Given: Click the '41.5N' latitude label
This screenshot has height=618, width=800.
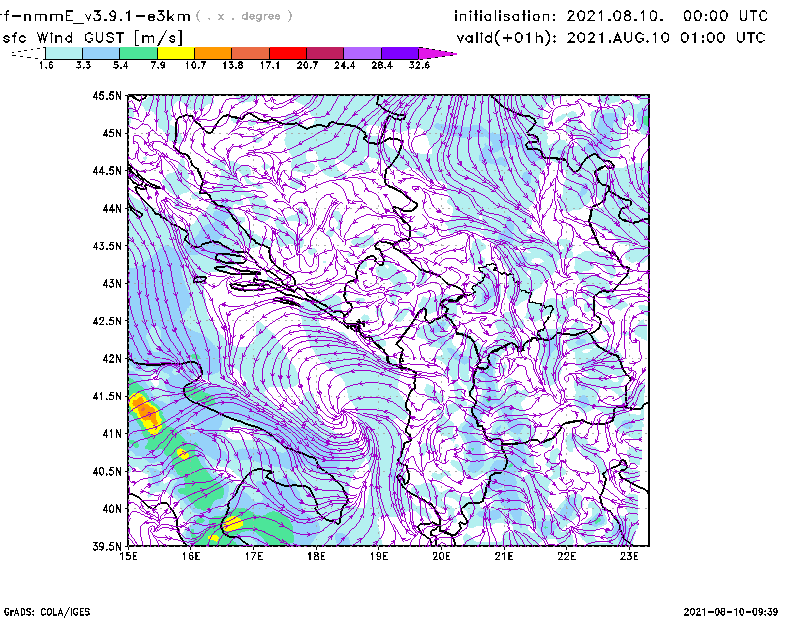Looking at the screenshot, I should click(107, 396).
